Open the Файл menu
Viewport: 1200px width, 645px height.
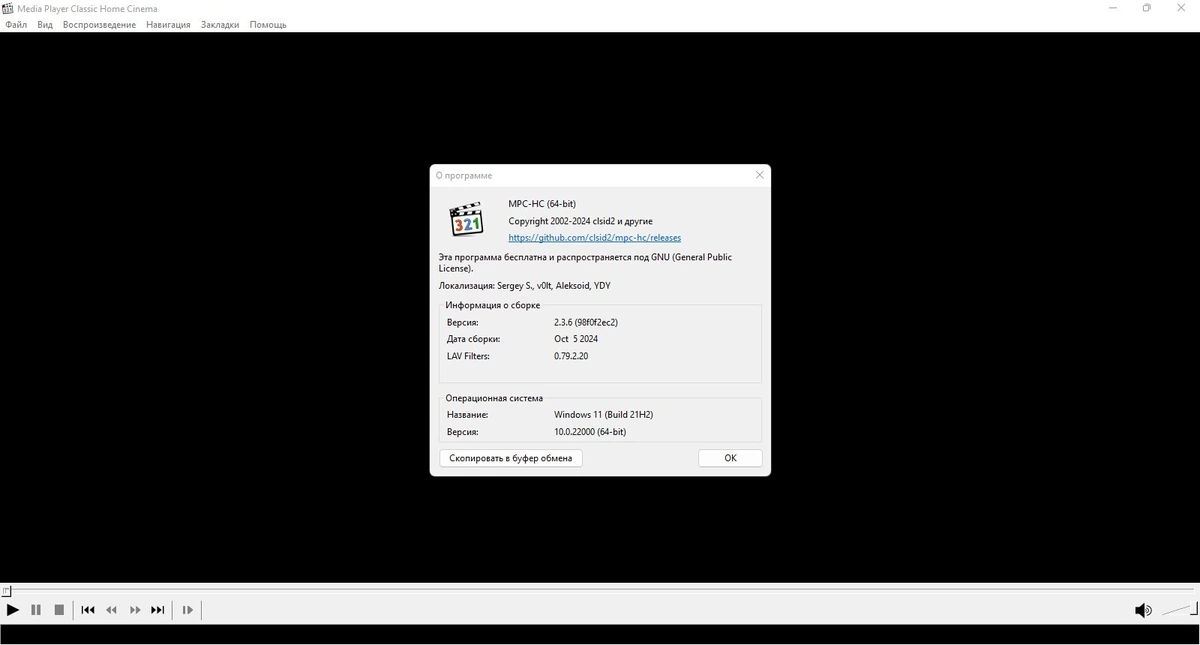coord(16,25)
